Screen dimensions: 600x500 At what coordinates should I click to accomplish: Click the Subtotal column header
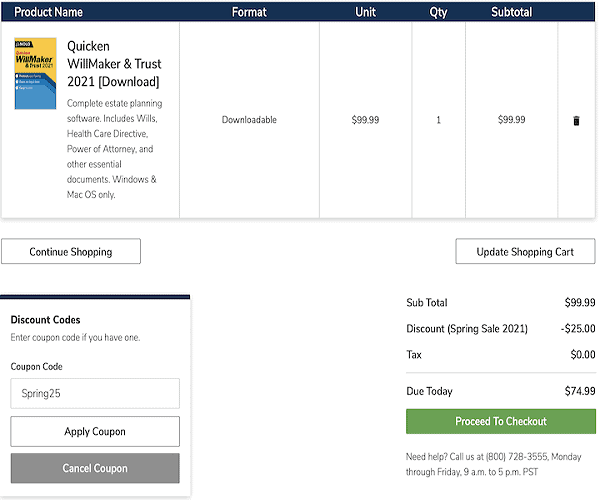pos(512,12)
